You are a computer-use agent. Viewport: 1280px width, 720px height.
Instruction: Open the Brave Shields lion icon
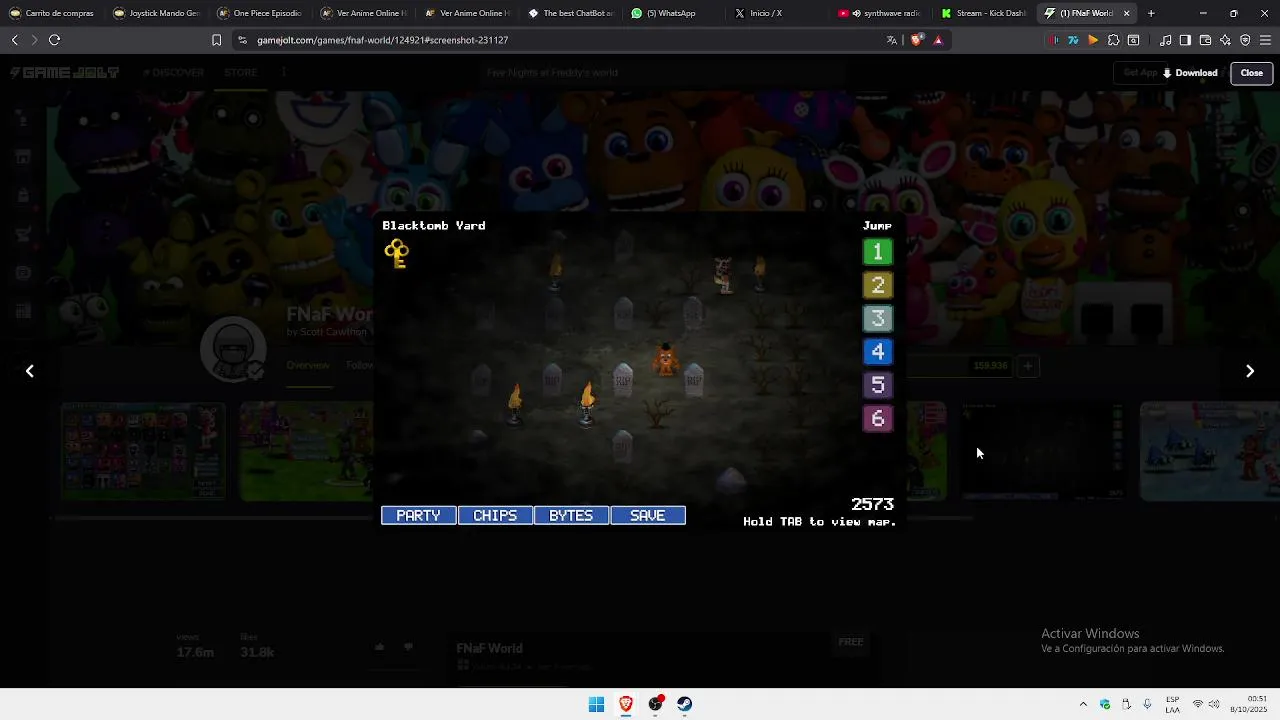916,40
